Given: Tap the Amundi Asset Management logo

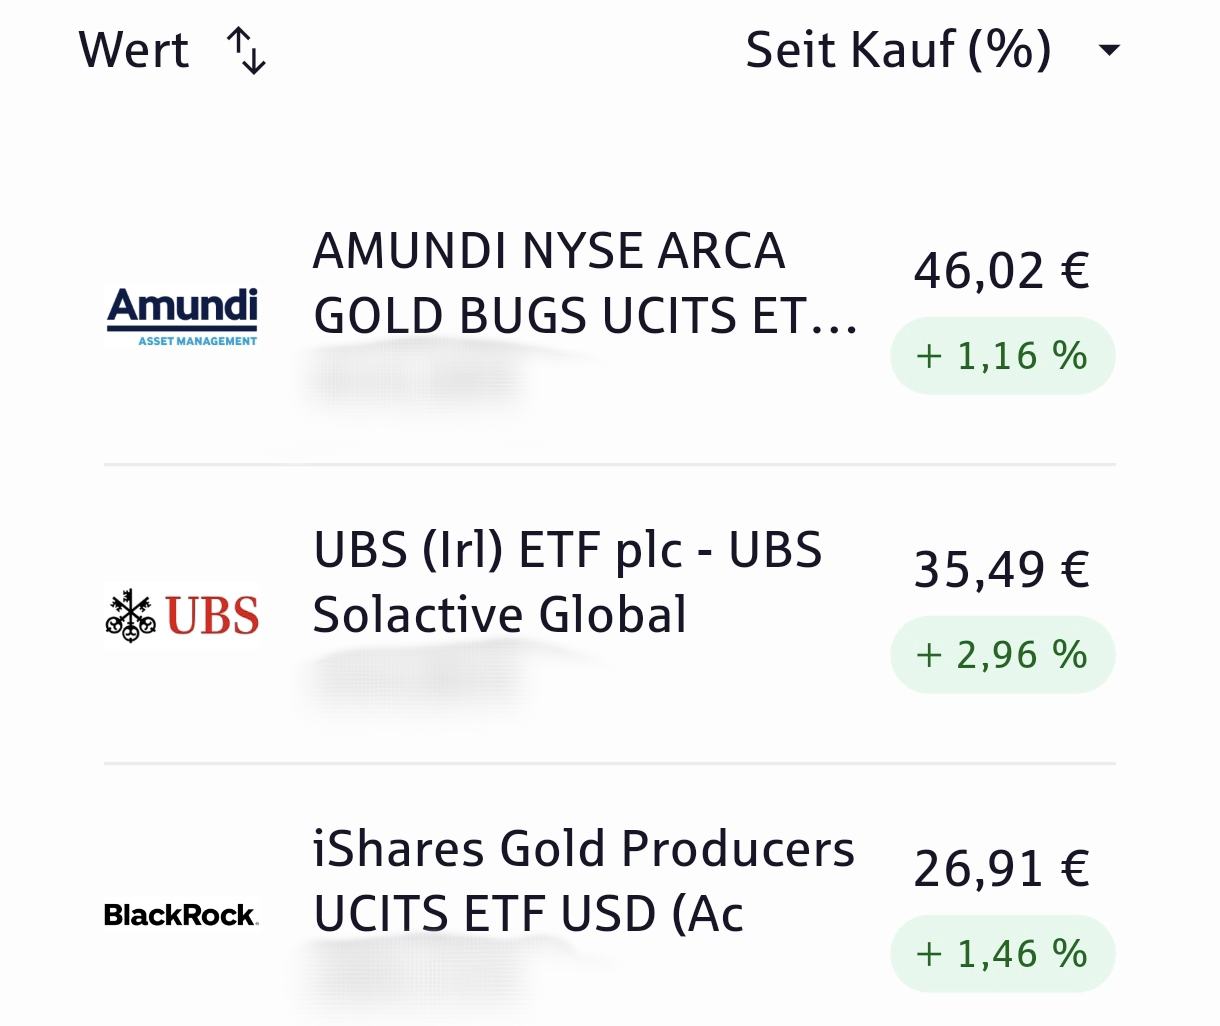Looking at the screenshot, I should coord(182,316).
